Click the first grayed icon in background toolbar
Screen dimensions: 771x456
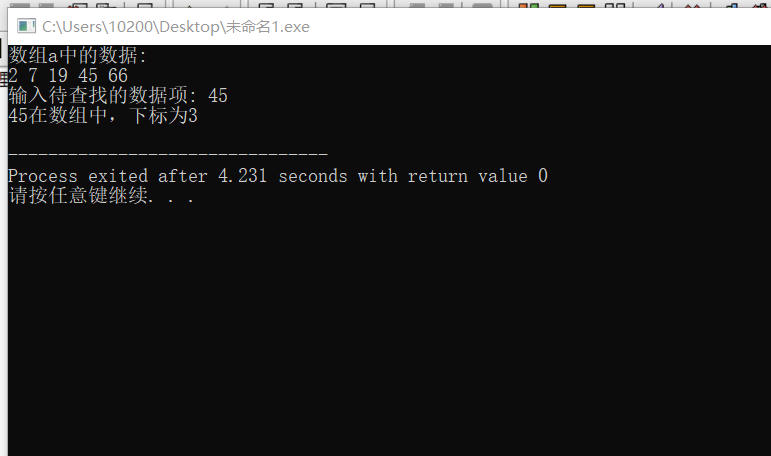click(x=20, y=5)
